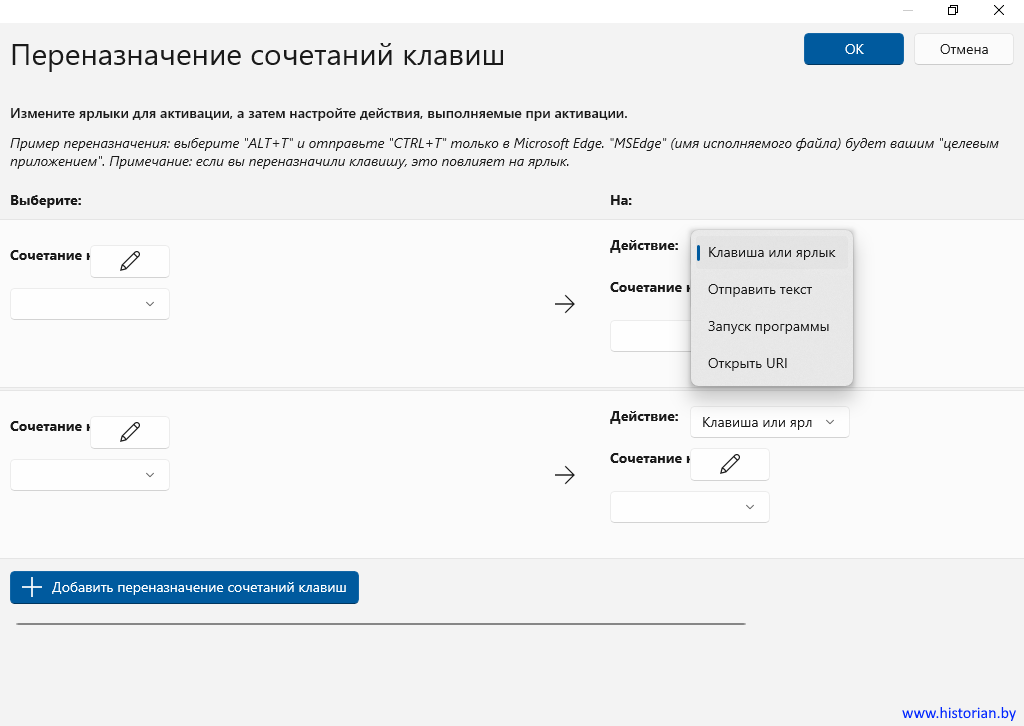Select 'Клавиша или ярлык' from the open list

[x=771, y=252]
